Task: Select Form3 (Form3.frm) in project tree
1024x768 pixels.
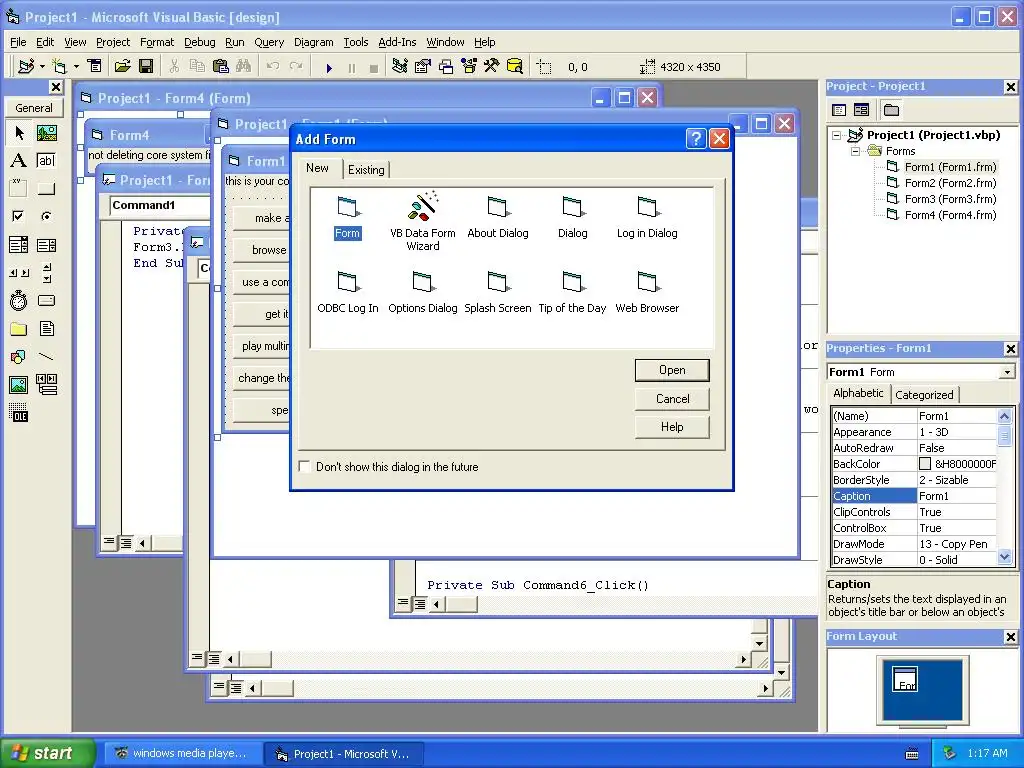Action: 950,199
